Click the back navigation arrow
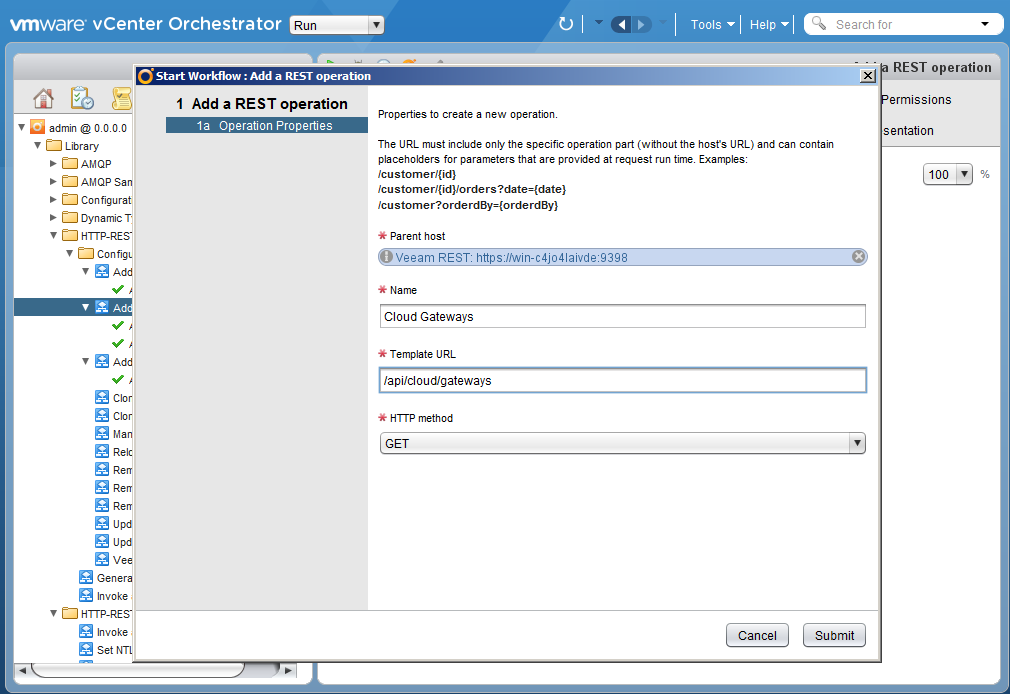 point(621,24)
